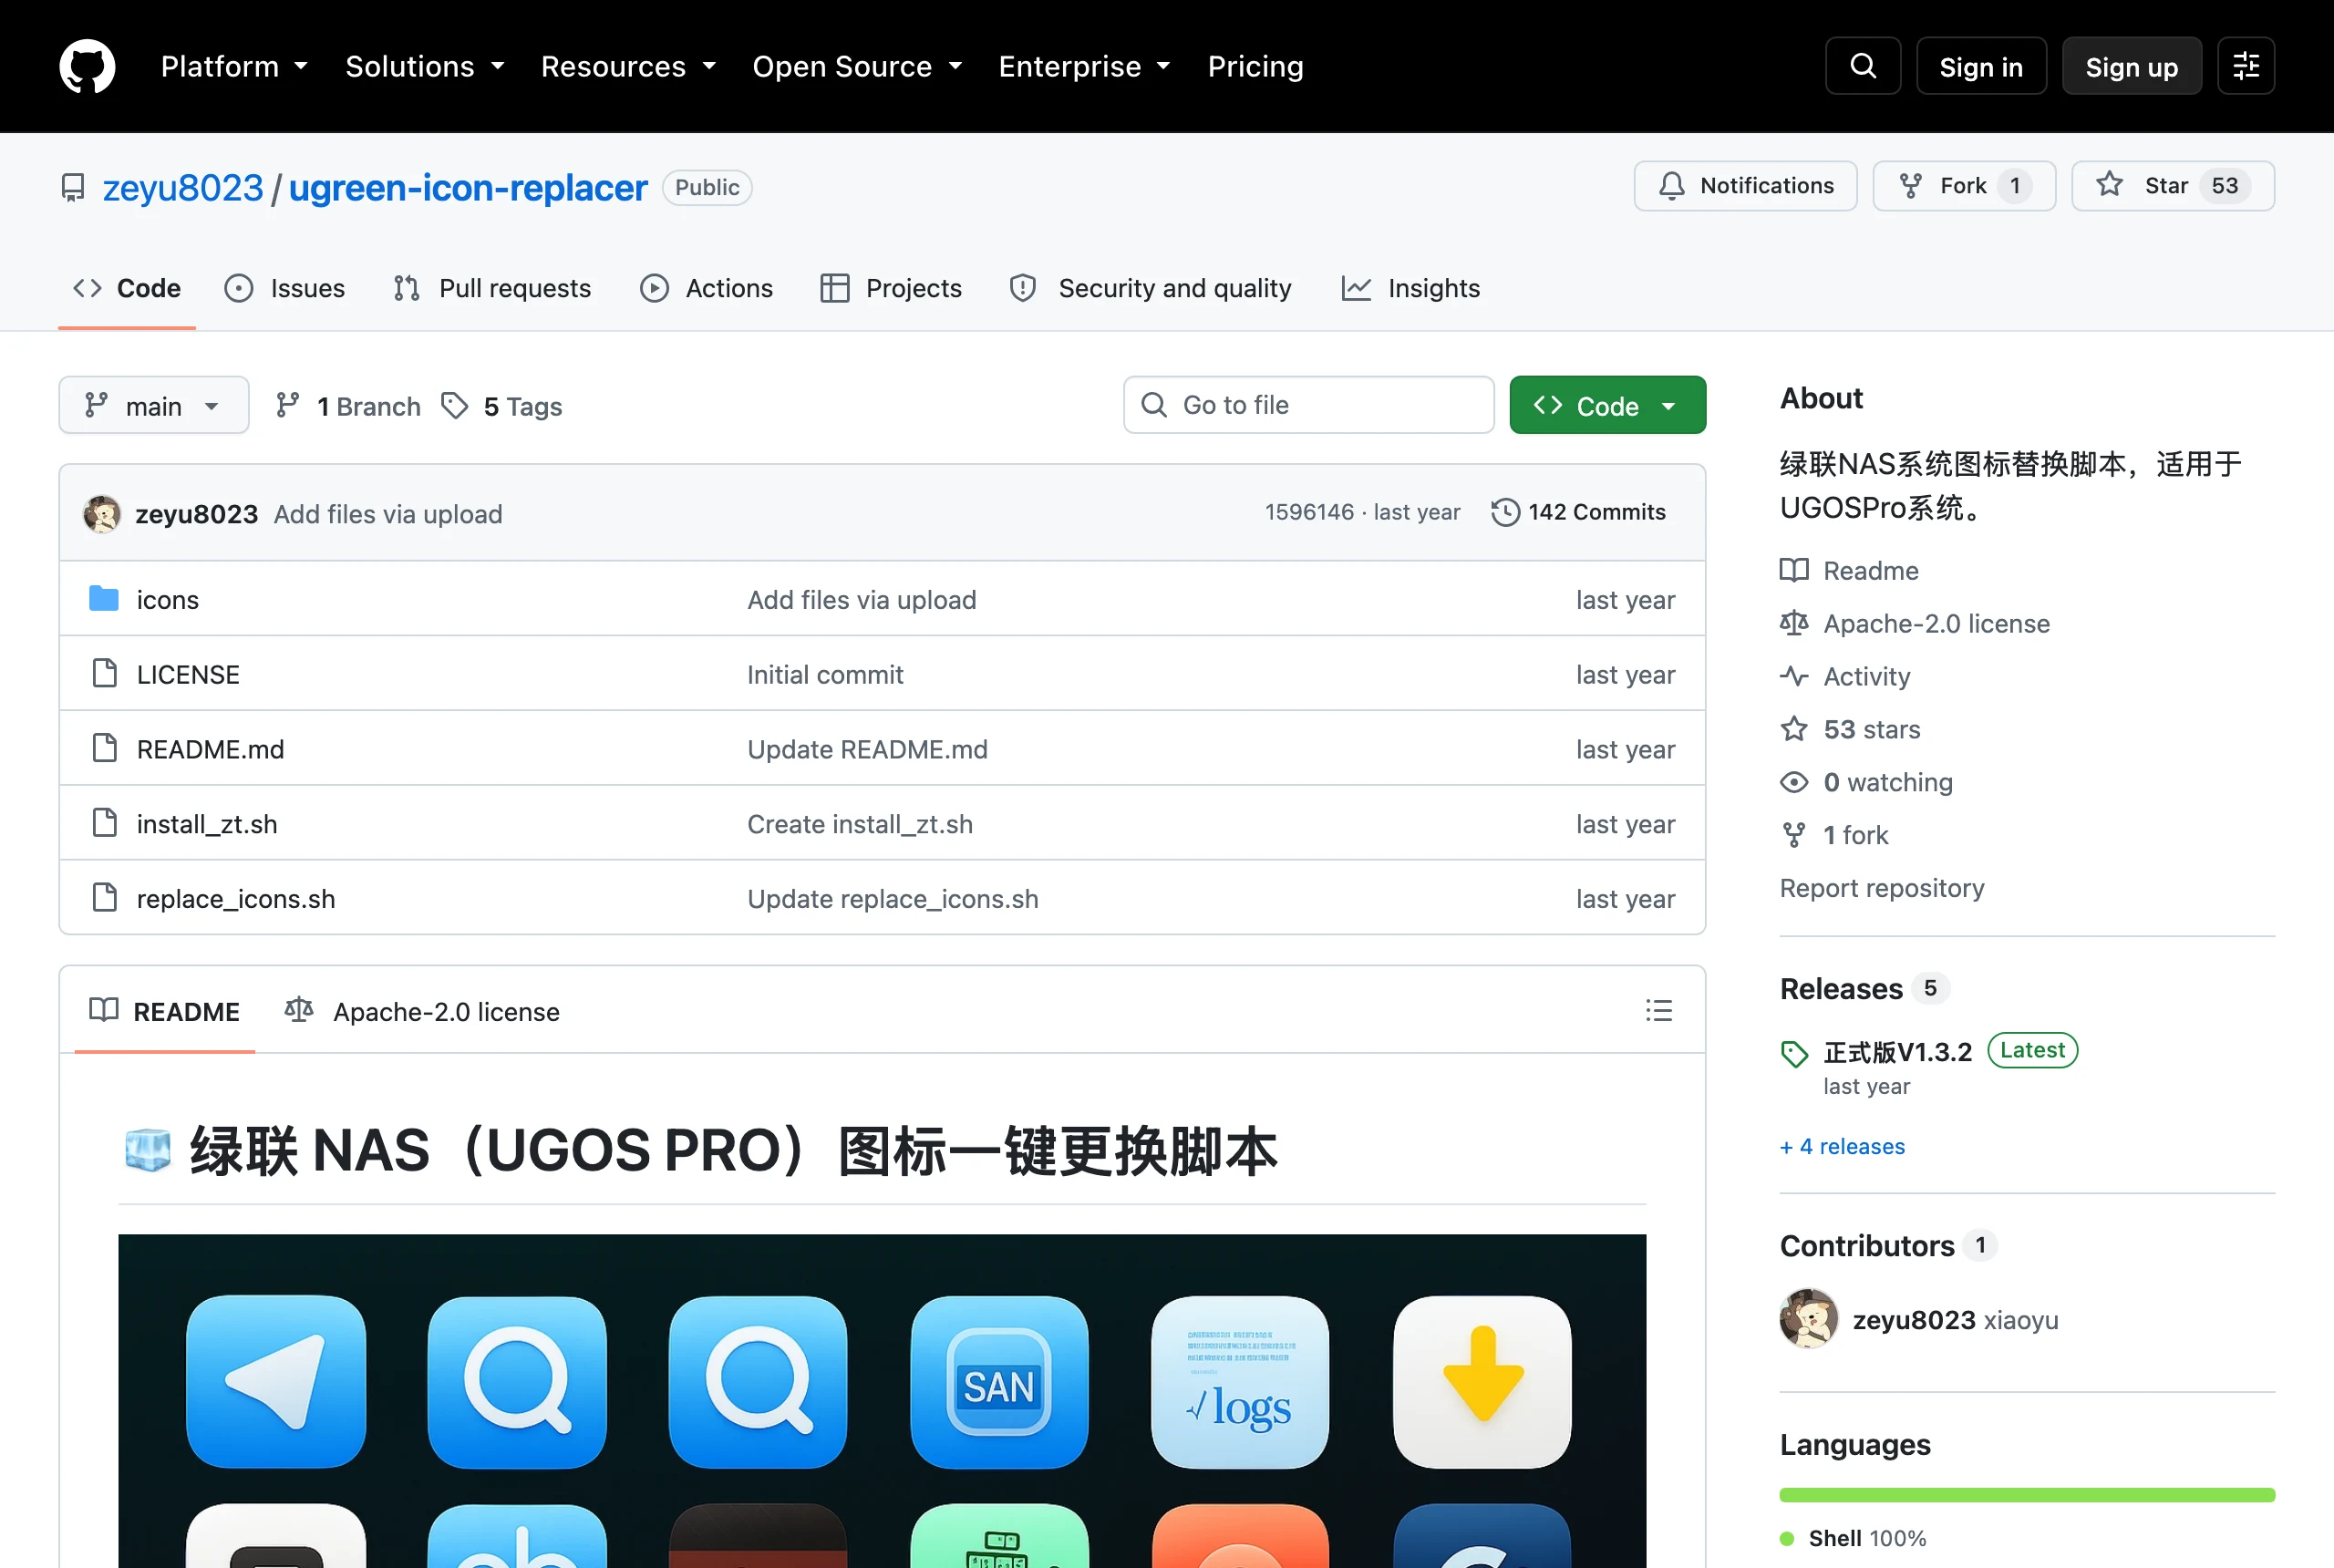
Task: Click the eye icon beside 0 watching
Action: [x=1794, y=782]
